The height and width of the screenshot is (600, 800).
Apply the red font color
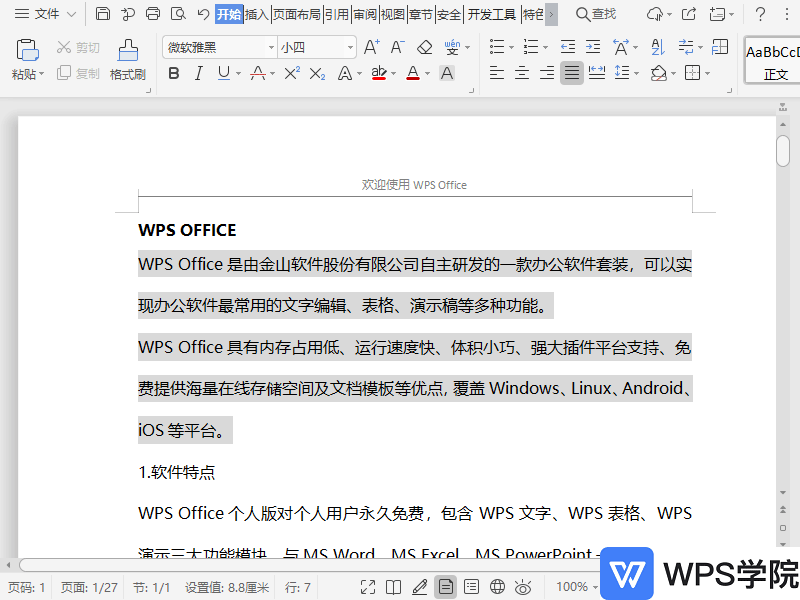pos(413,74)
